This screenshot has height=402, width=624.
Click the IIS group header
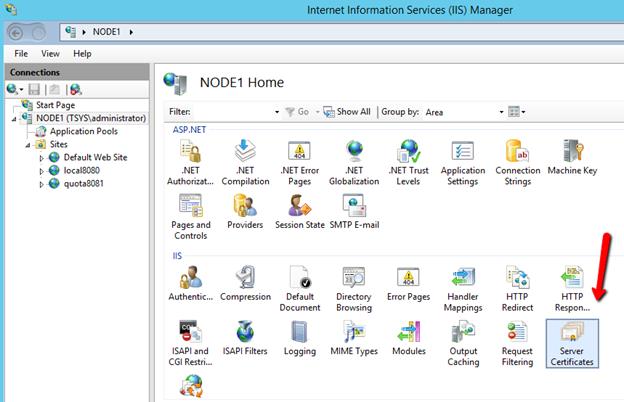tap(177, 256)
